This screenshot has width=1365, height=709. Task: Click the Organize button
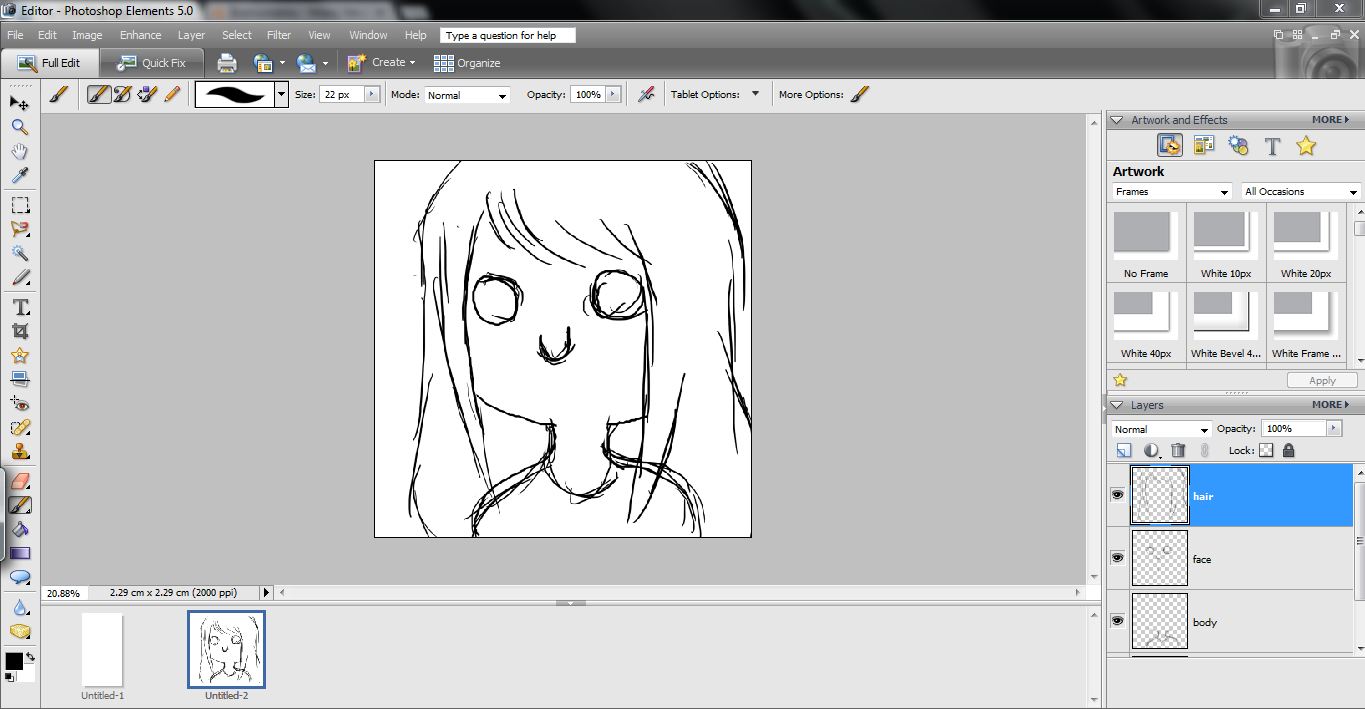(x=467, y=63)
